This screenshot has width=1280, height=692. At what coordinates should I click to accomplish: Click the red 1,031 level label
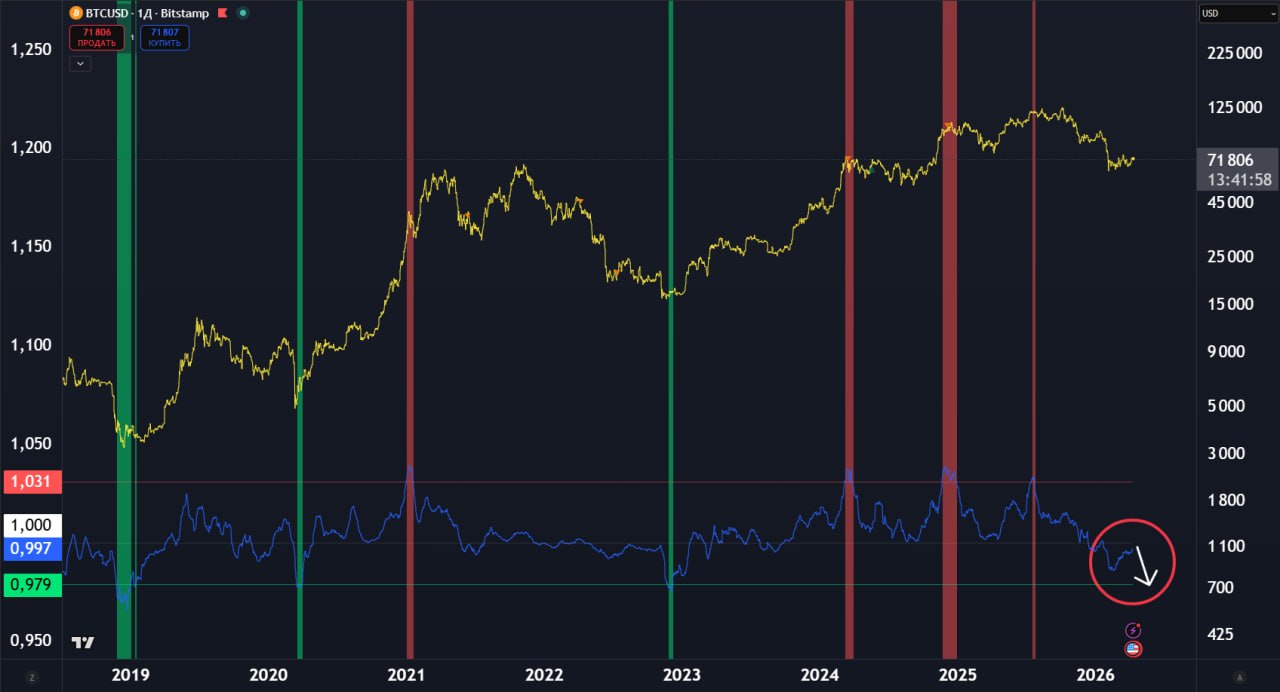pos(32,482)
